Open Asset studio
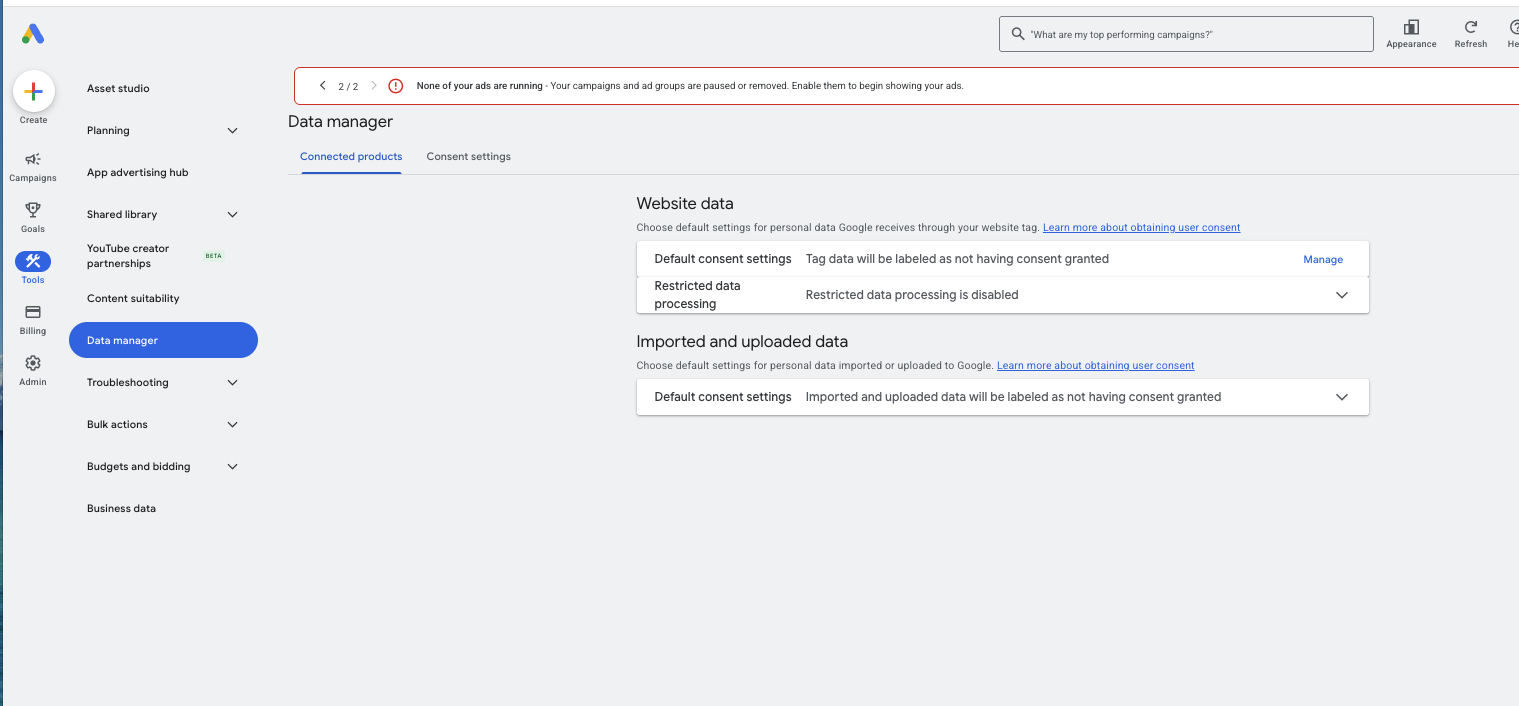The width and height of the screenshot is (1519, 706). click(x=118, y=89)
